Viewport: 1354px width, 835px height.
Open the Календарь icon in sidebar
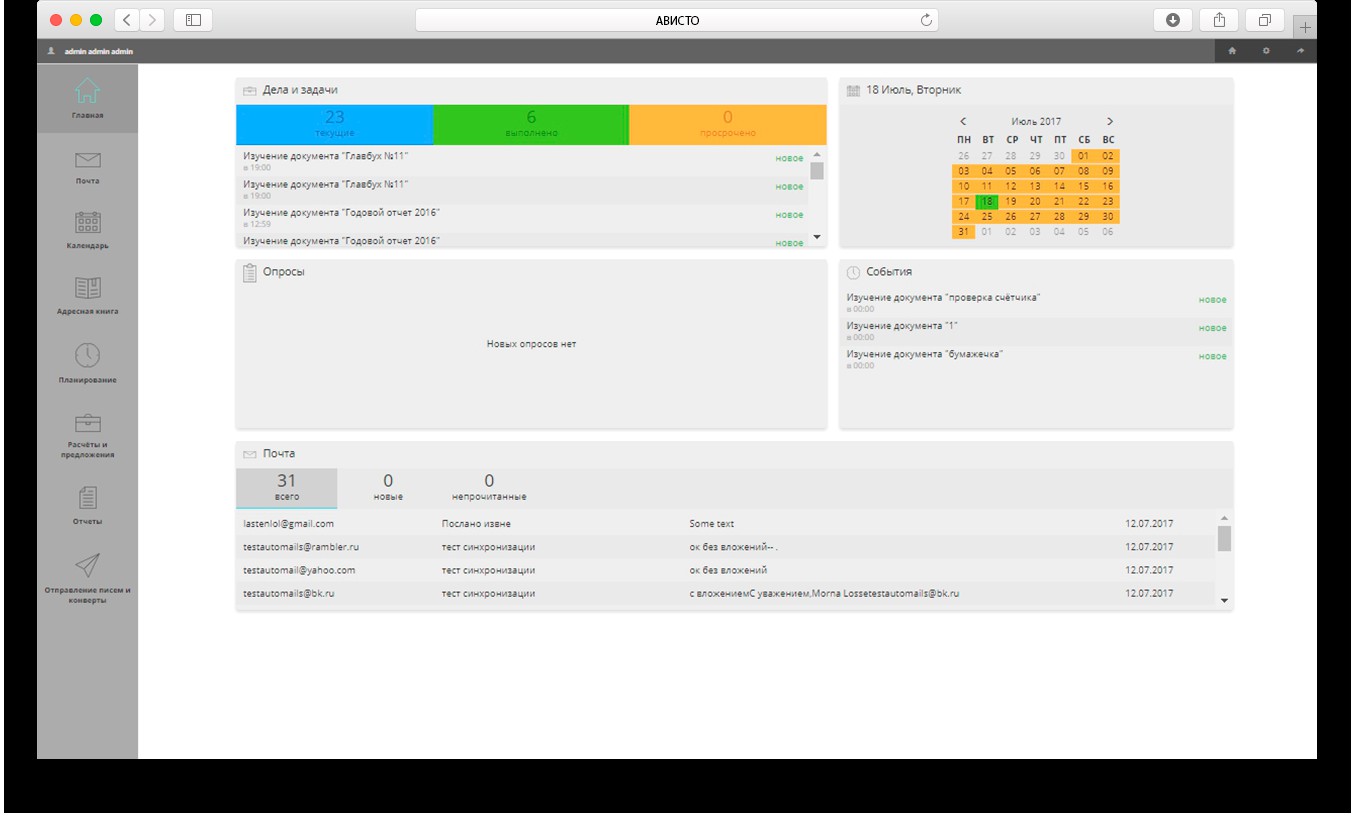tap(87, 222)
